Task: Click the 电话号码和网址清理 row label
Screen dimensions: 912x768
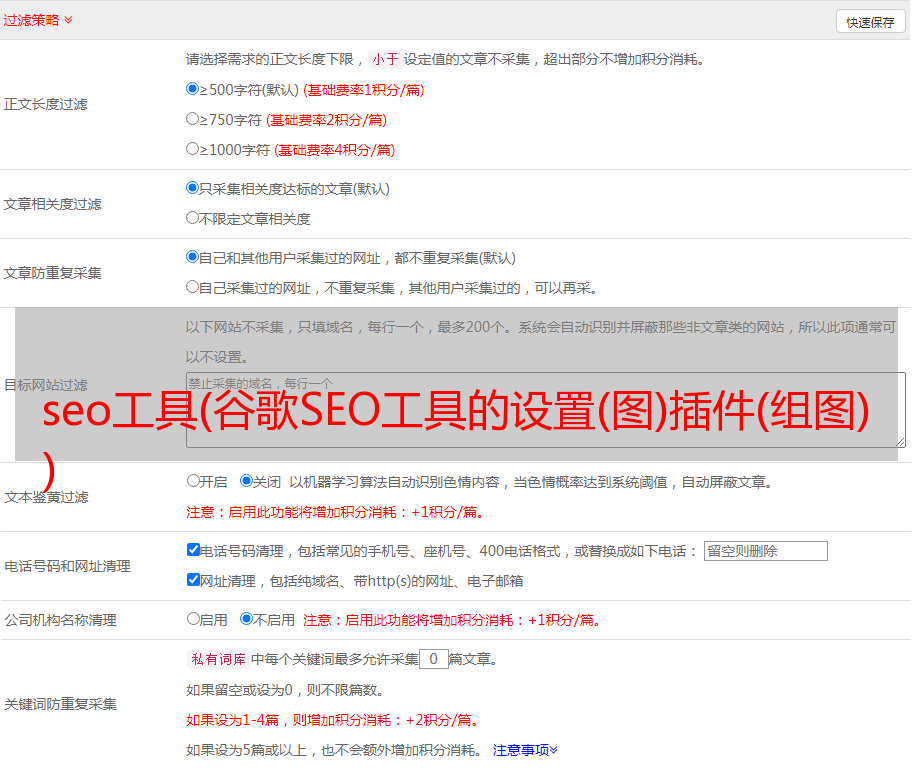Action: click(67, 566)
